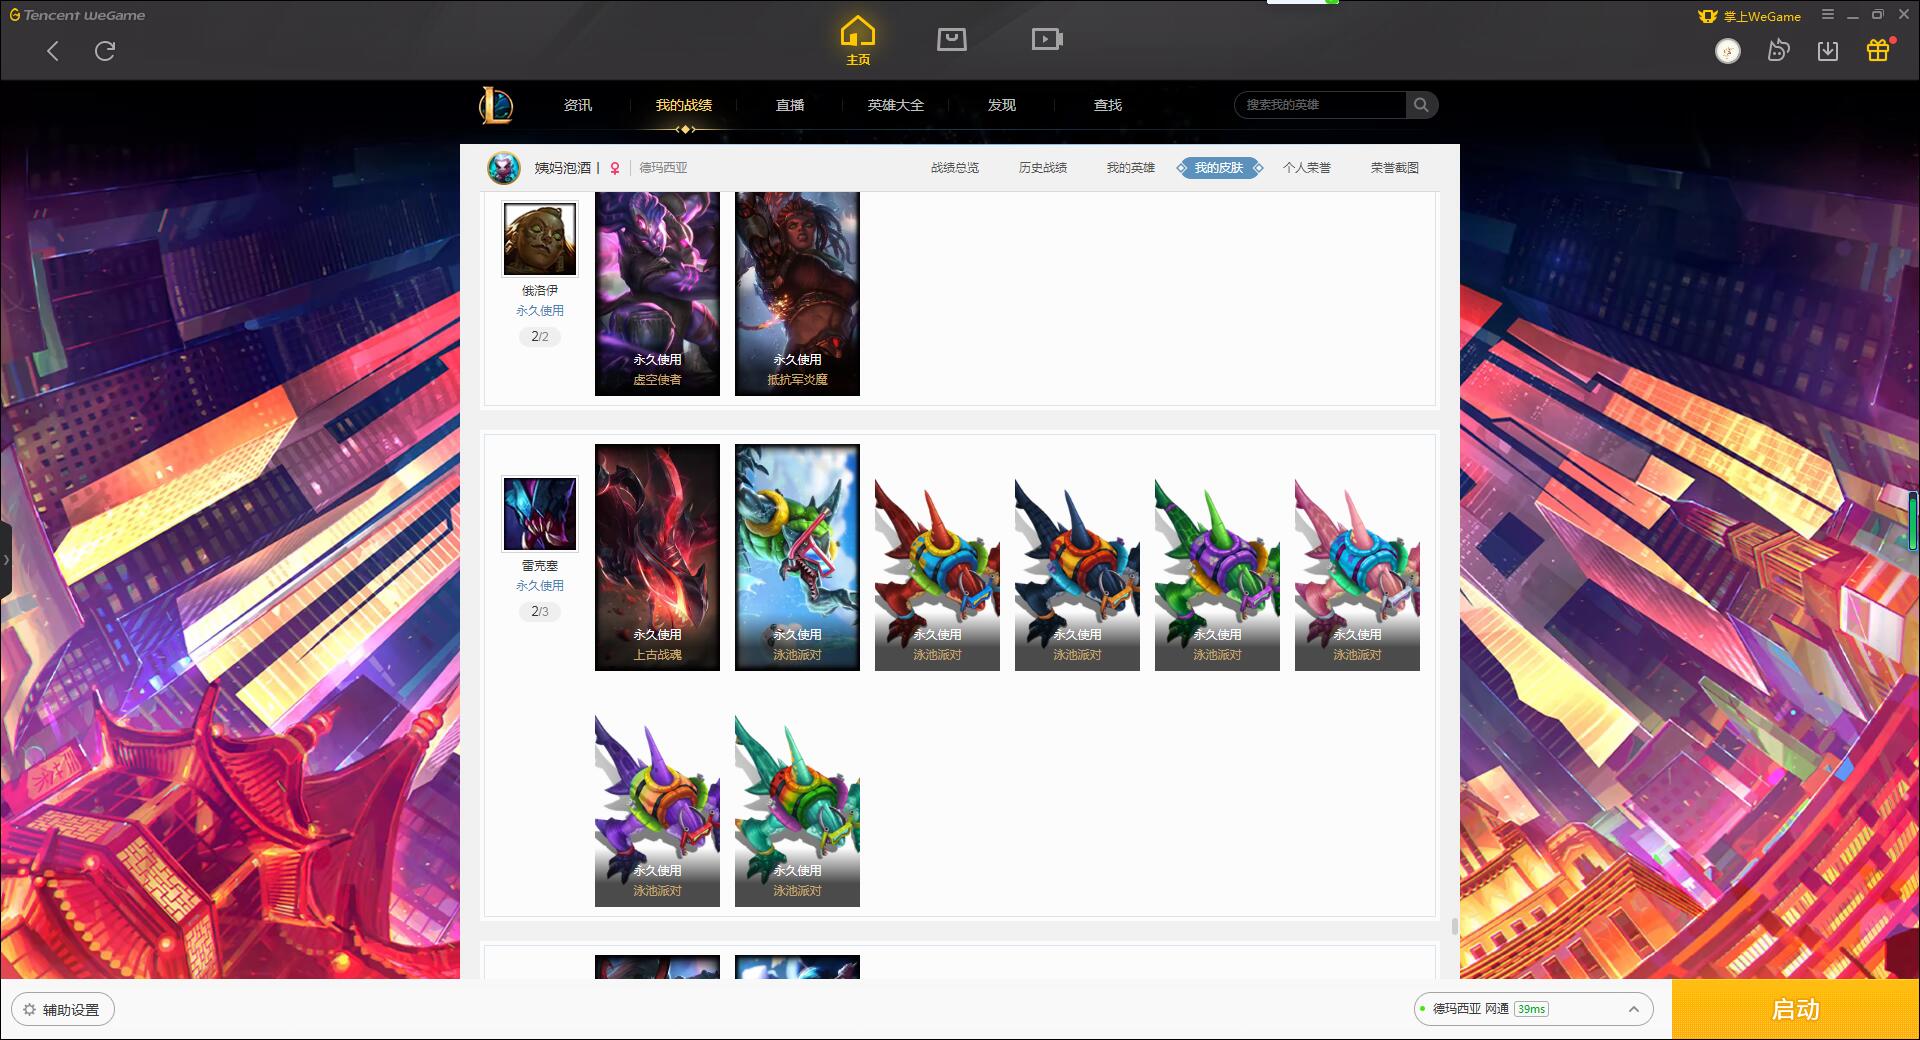Select the dark blue 泳池派对 chroma
This screenshot has width=1920, height=1040.
(x=1077, y=573)
